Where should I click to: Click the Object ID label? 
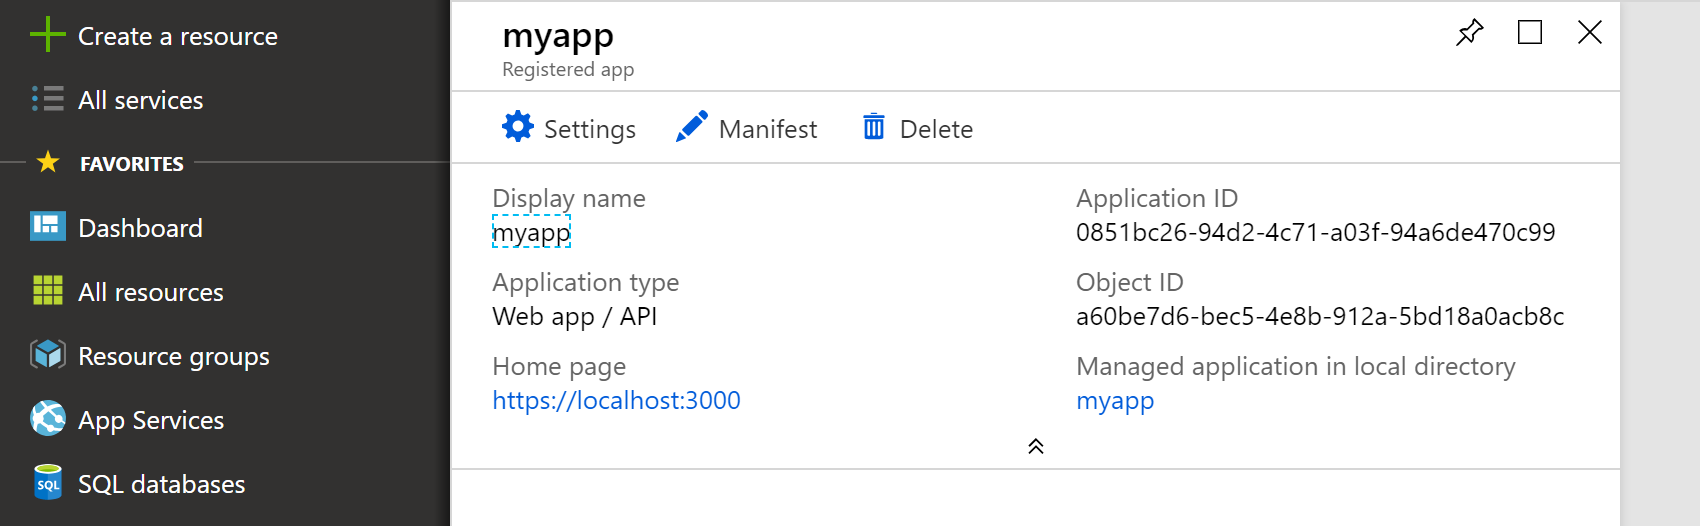coord(1130,282)
